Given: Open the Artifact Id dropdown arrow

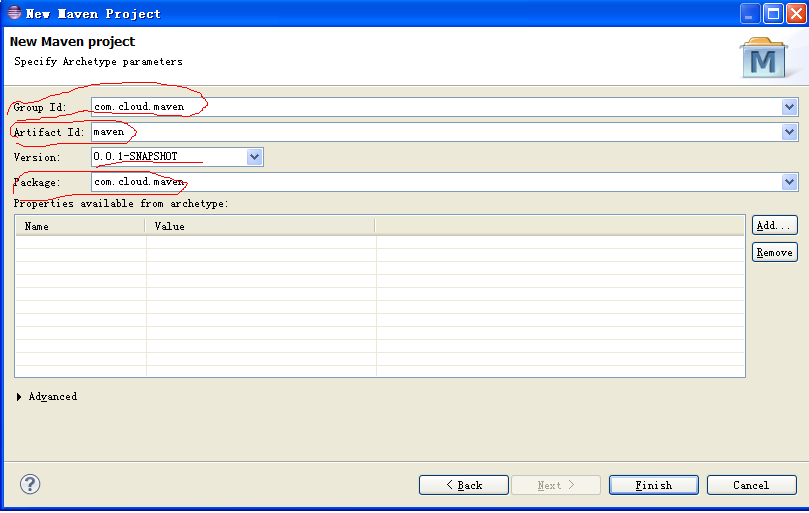Looking at the screenshot, I should pos(789,132).
